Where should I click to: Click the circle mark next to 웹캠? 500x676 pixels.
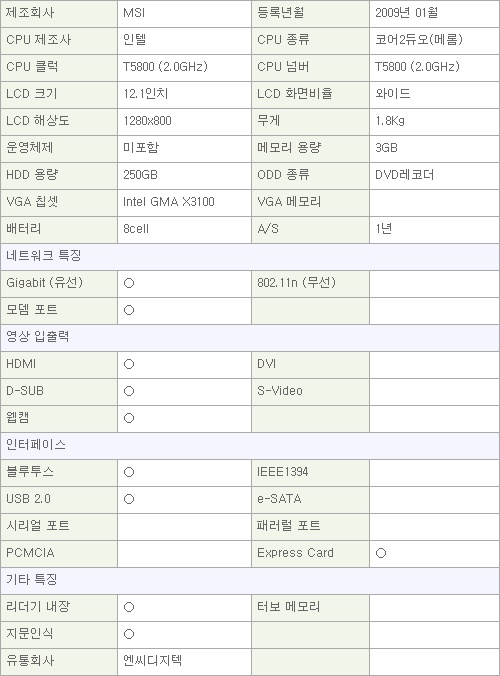pyautogui.click(x=129, y=418)
